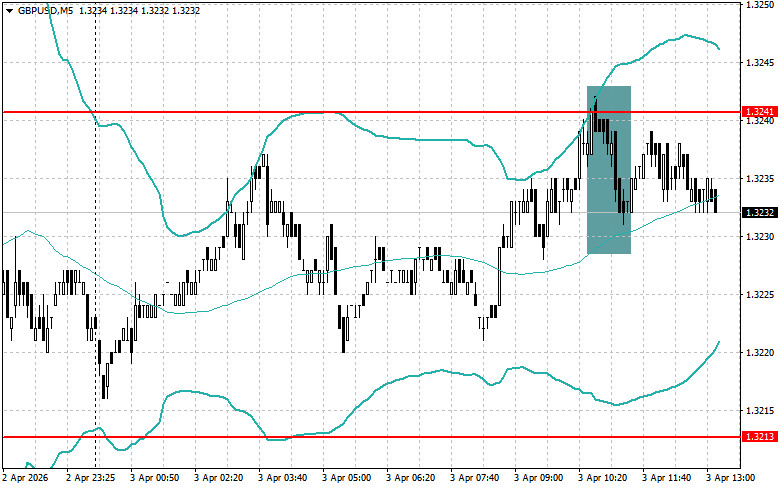Click the GBPUSD,M5 symbol title
781x489 pixels.
point(46,10)
